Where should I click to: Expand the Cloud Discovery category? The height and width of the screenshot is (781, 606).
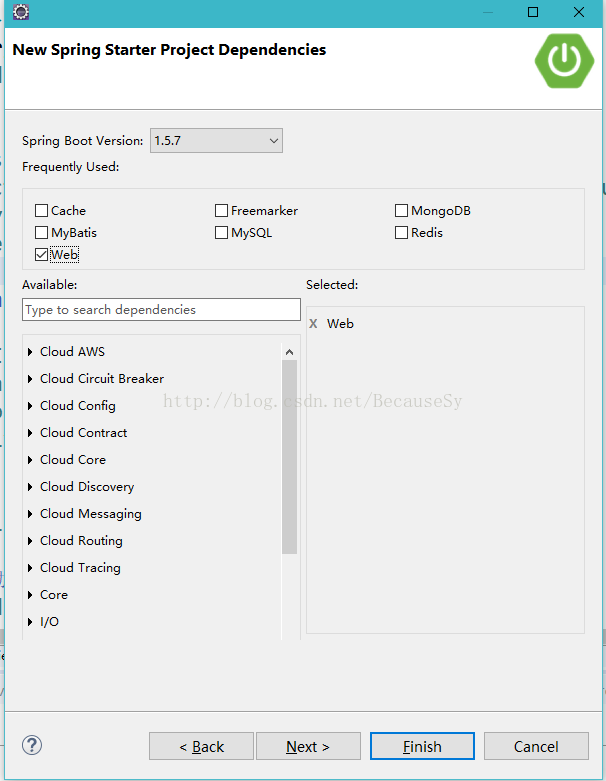(x=30, y=487)
